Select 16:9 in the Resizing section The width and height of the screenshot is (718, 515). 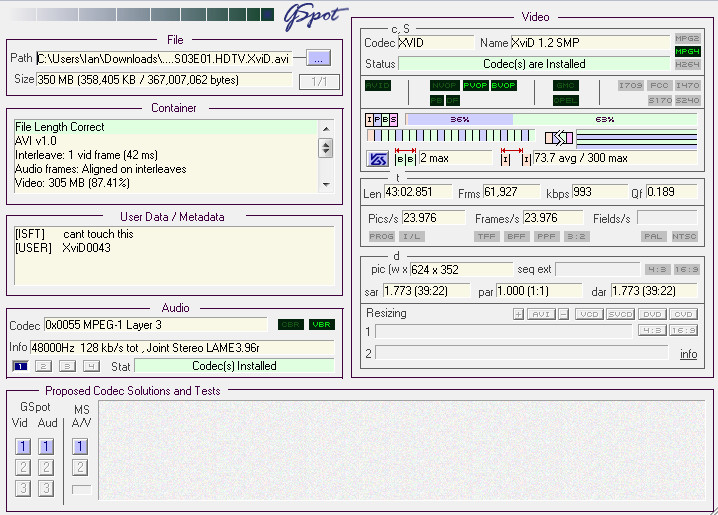pyautogui.click(x=683, y=330)
